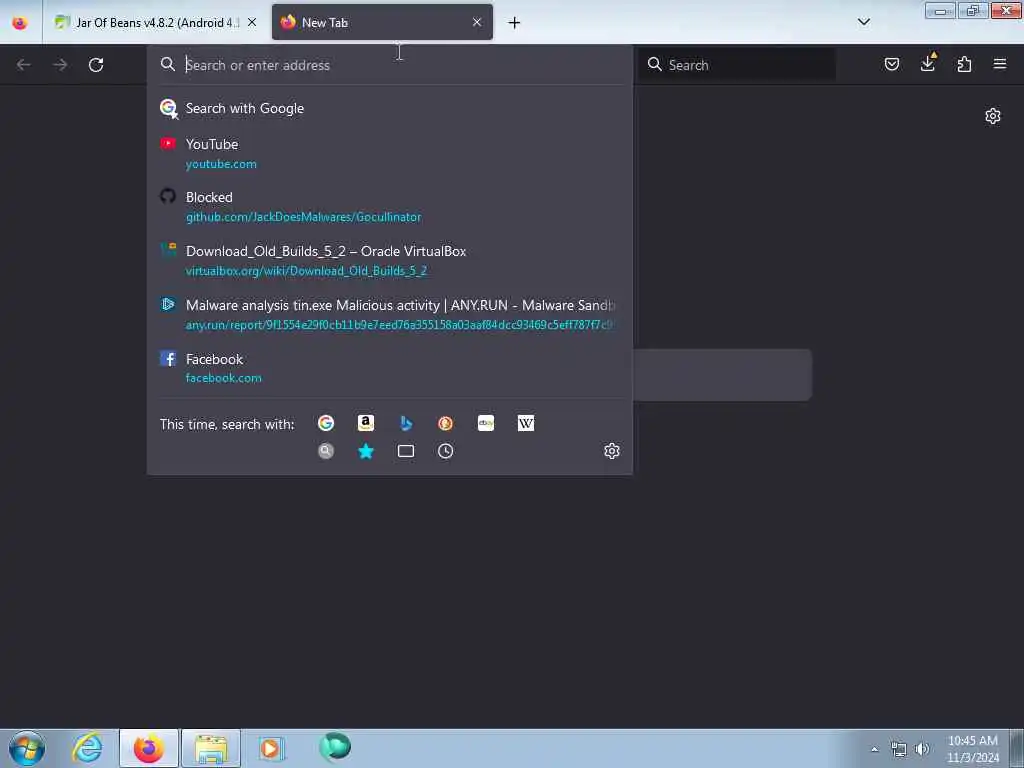Click the green bean taskbar app
Screen dimensions: 1024x768
click(334, 747)
